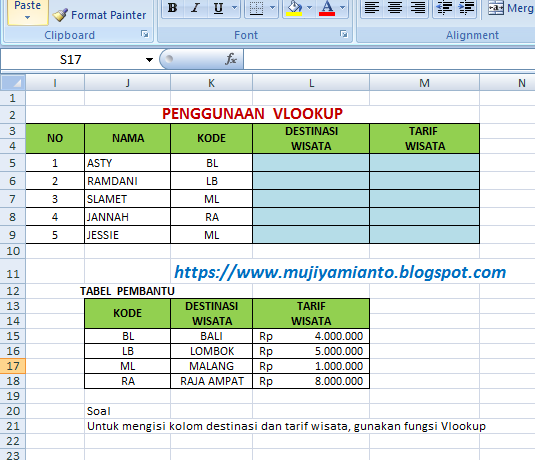Open the mujiyamianto.blogspot.com link
535x460 pixels.
point(340,272)
